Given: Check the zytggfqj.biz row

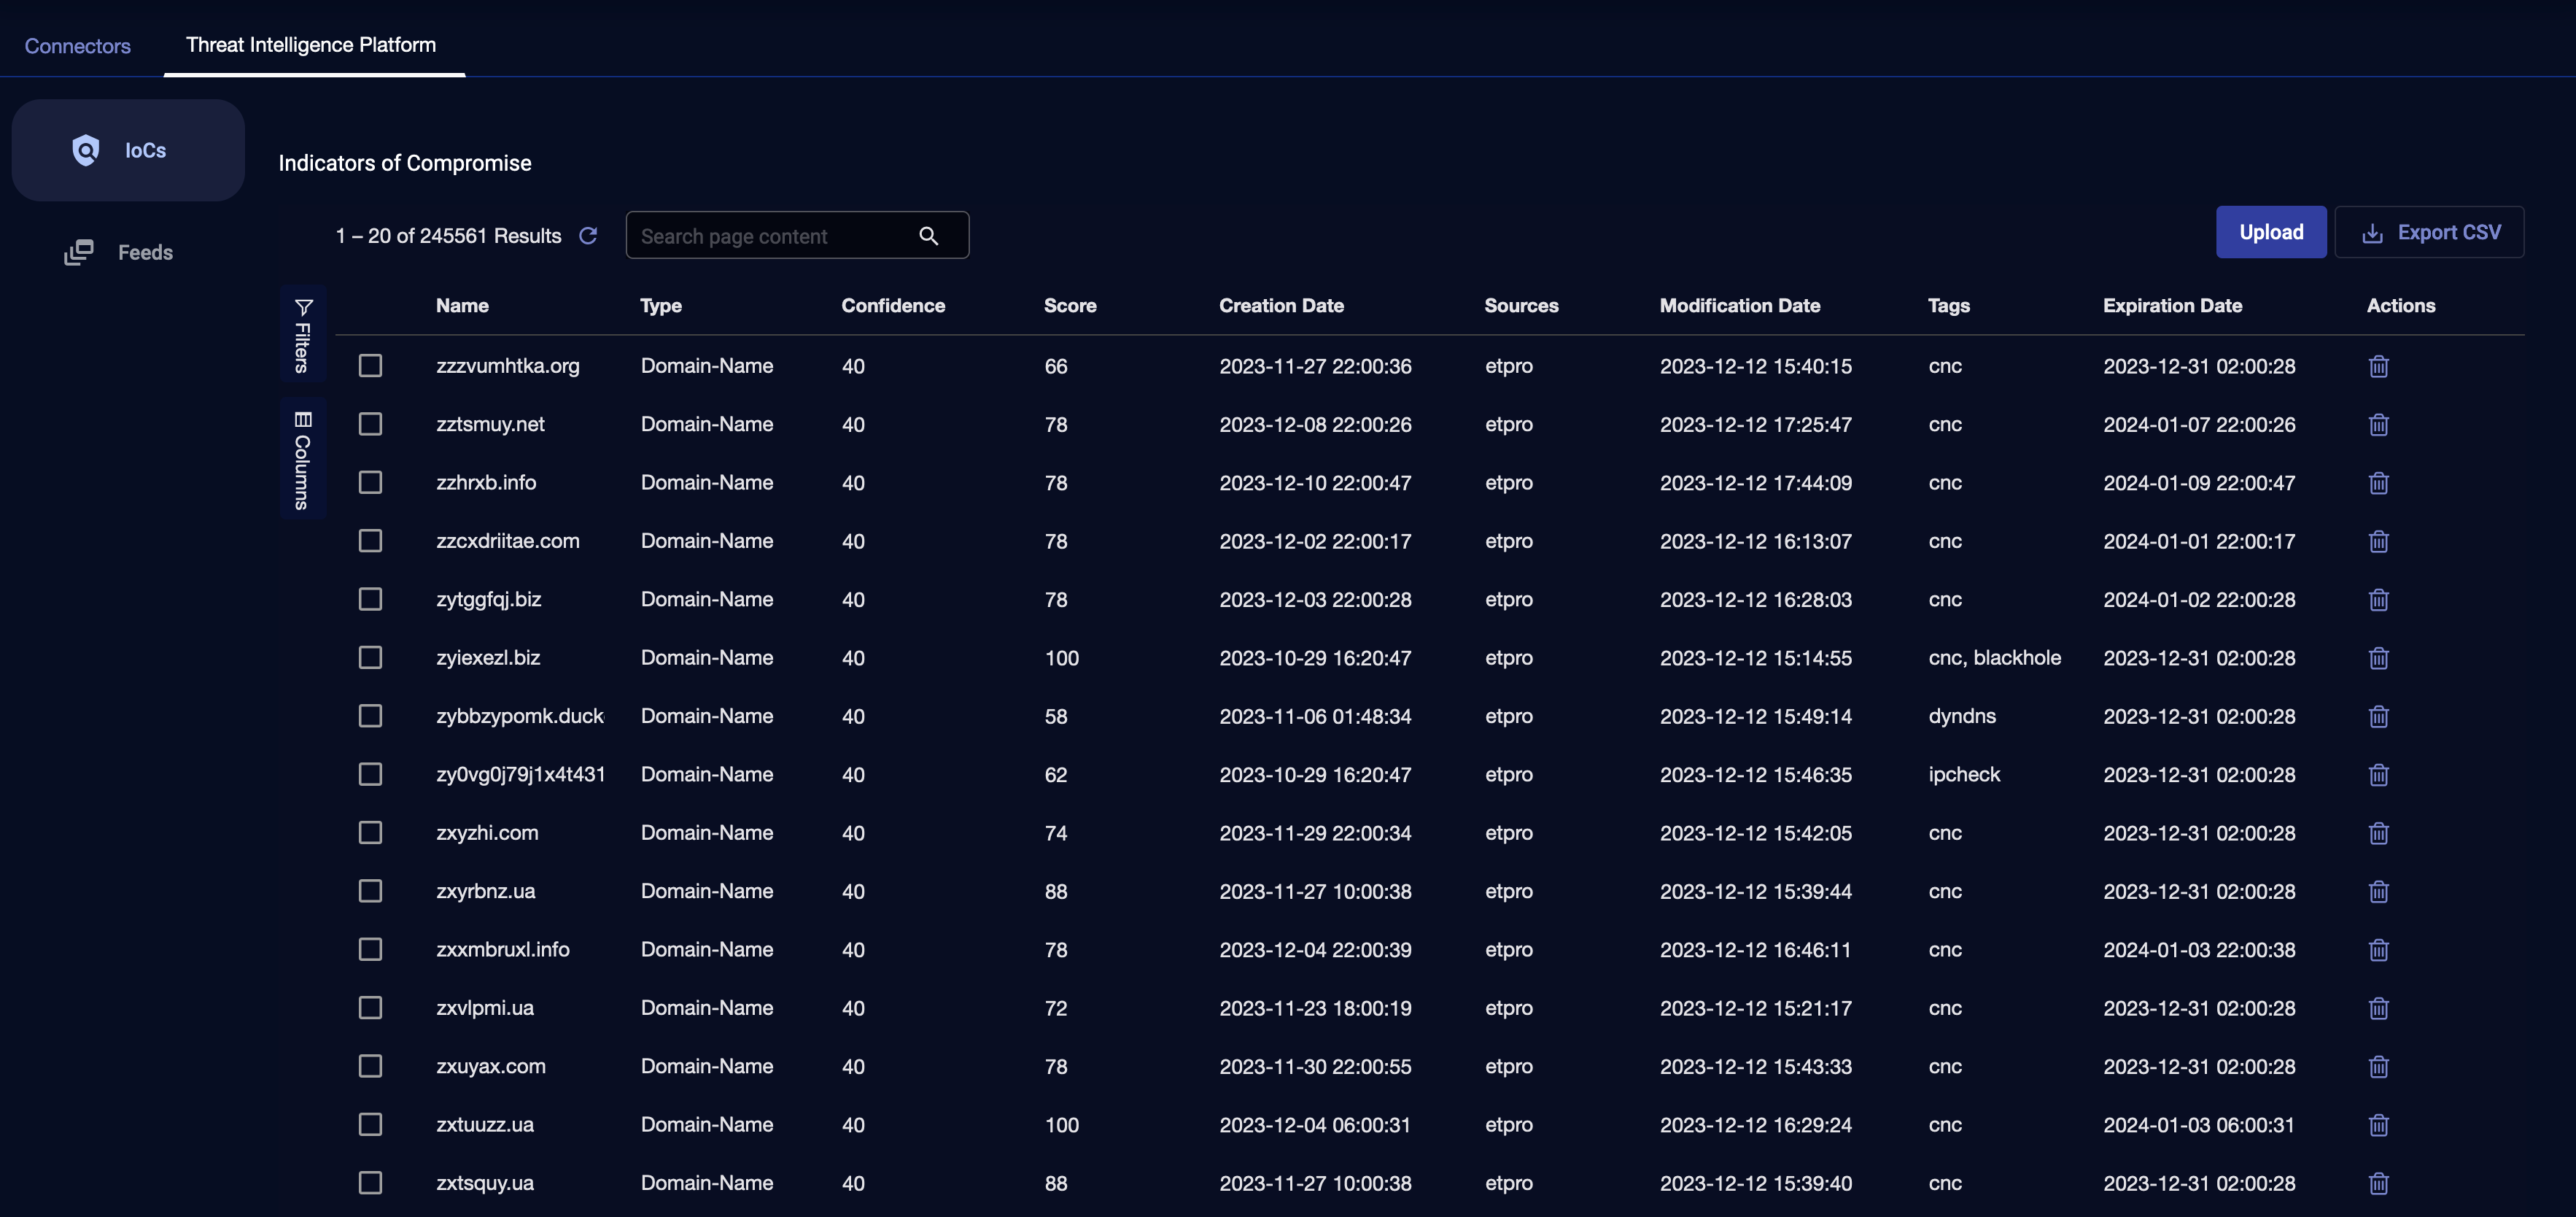Looking at the screenshot, I should (370, 599).
